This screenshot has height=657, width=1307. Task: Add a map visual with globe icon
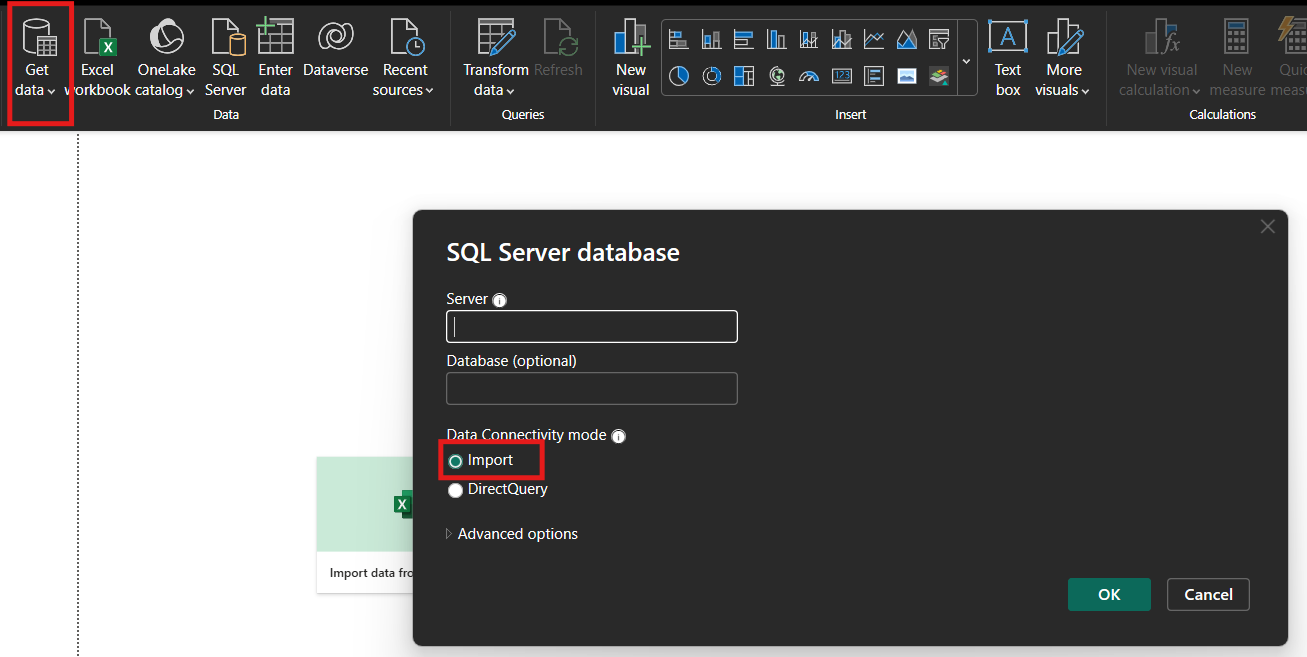pos(777,76)
